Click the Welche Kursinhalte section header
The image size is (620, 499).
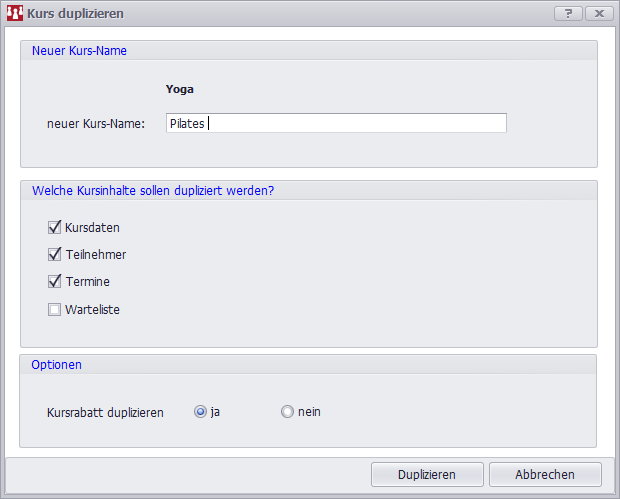click(x=153, y=190)
